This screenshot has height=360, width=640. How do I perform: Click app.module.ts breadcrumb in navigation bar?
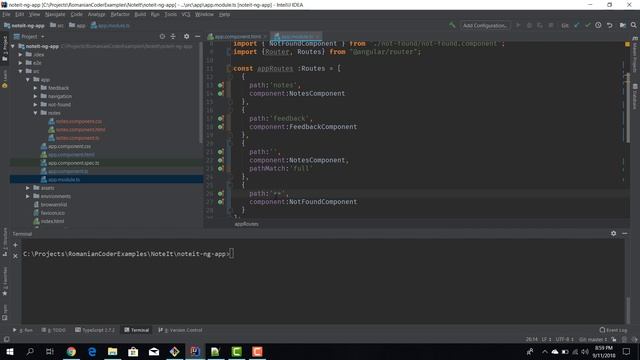(x=110, y=25)
